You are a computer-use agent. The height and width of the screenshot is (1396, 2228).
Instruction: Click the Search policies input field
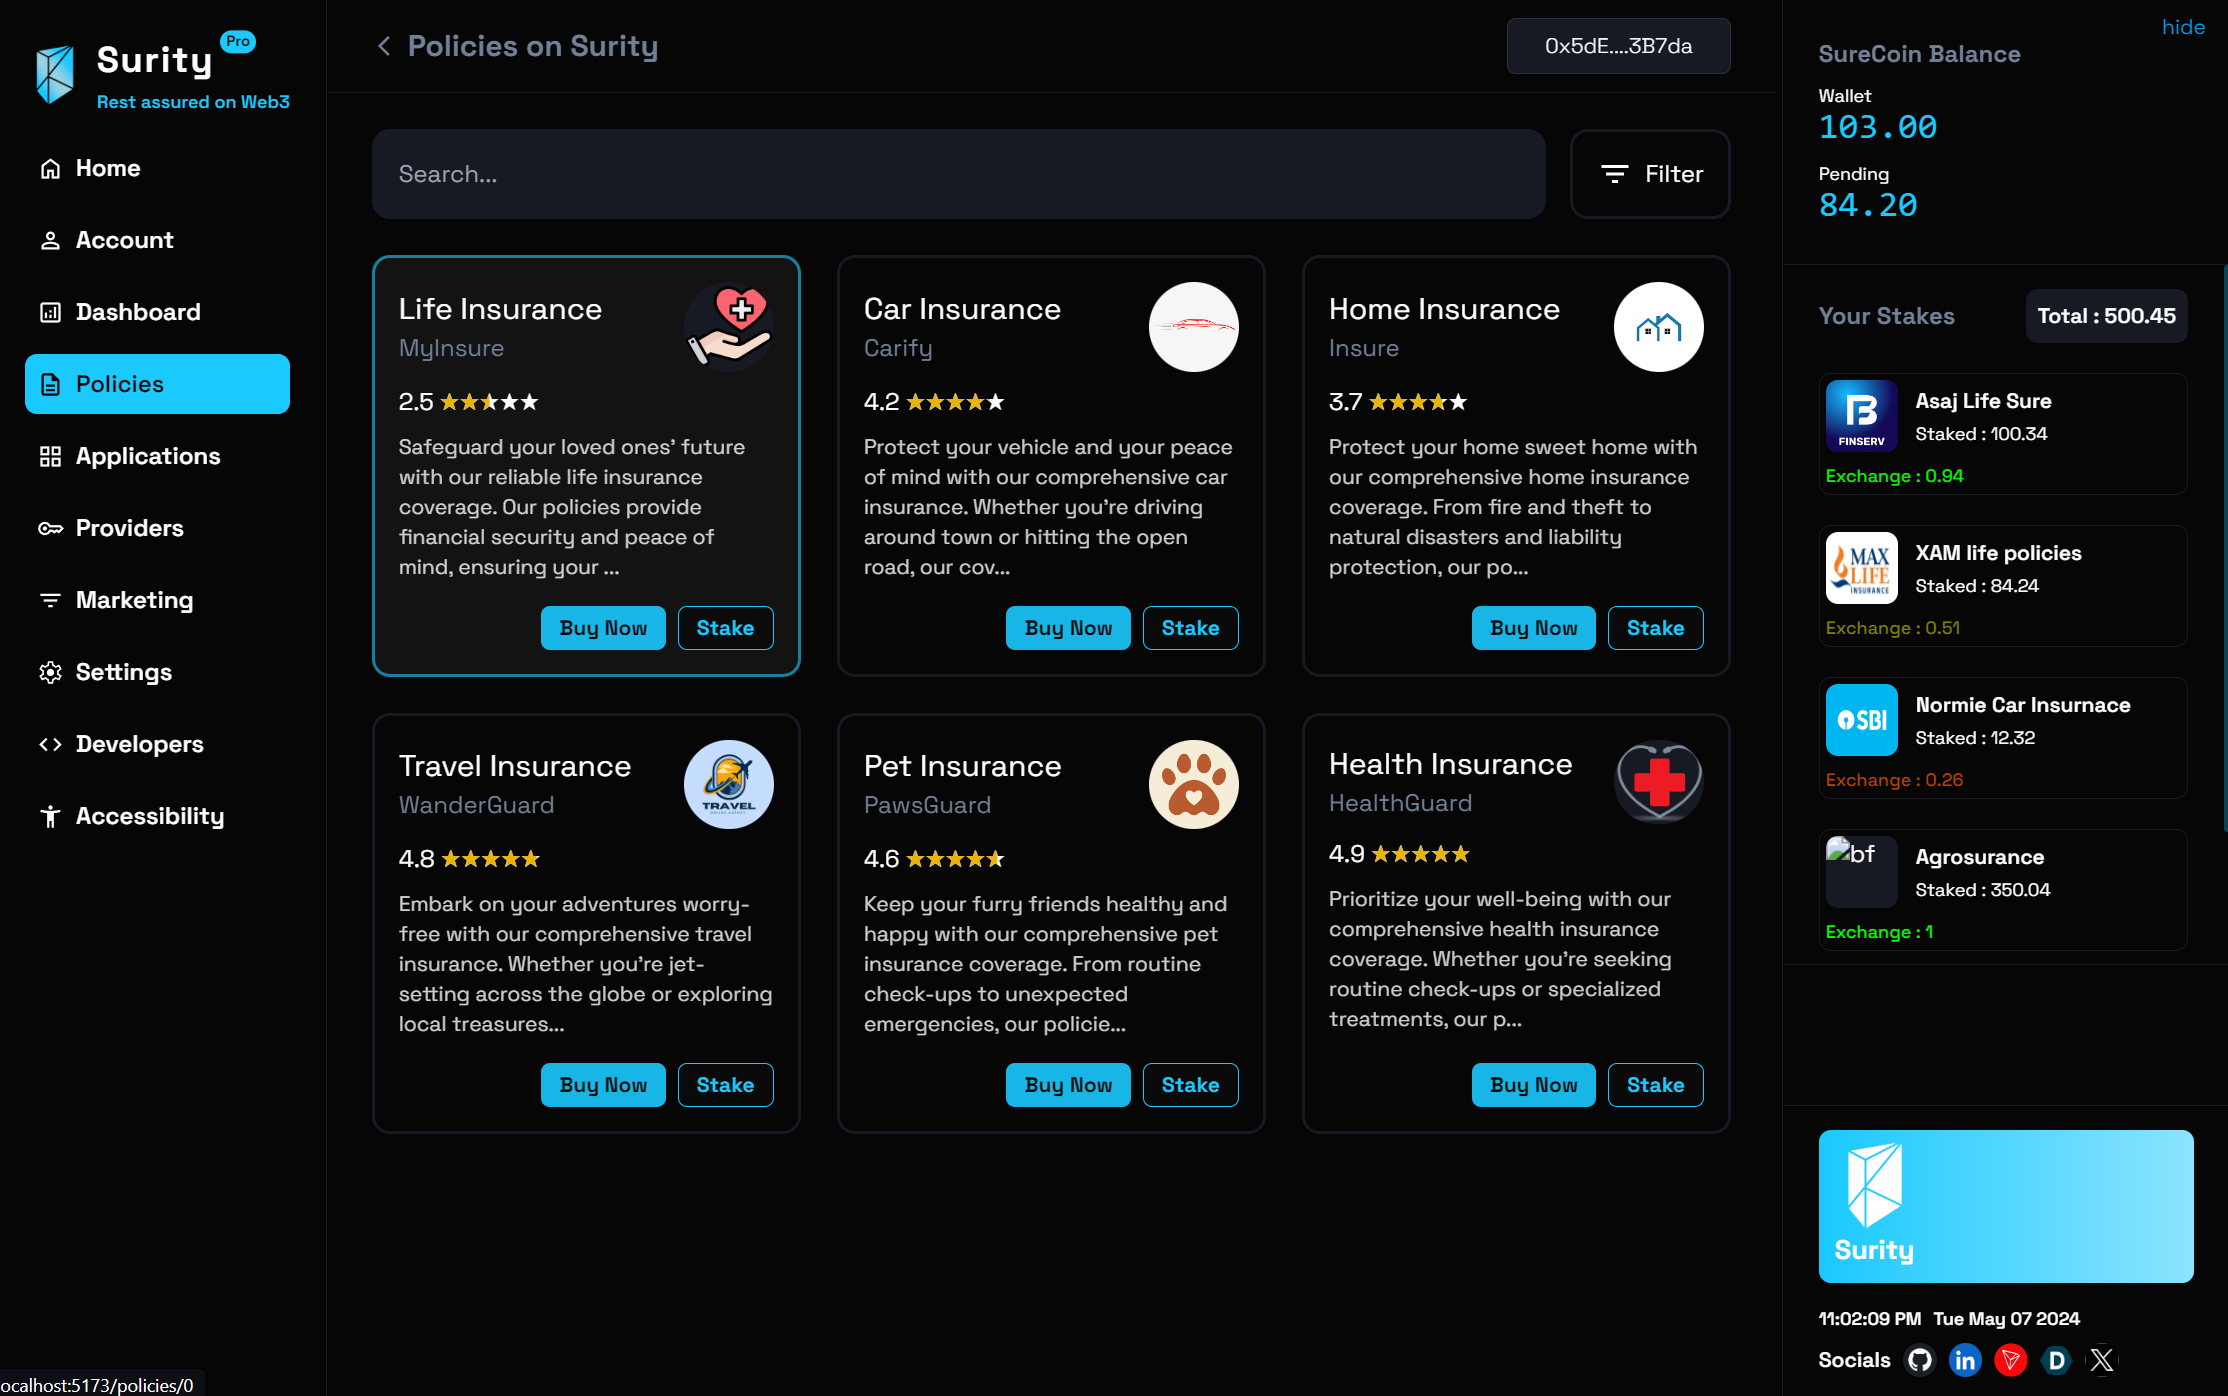click(x=958, y=174)
